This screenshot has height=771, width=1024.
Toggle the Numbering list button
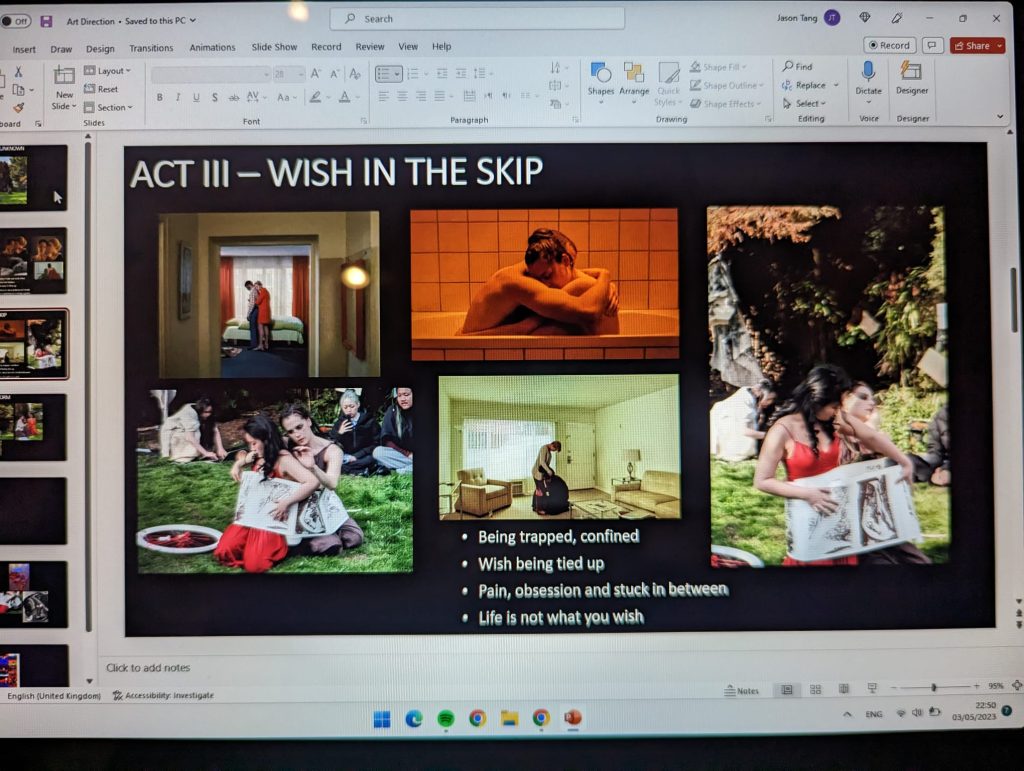click(x=413, y=74)
